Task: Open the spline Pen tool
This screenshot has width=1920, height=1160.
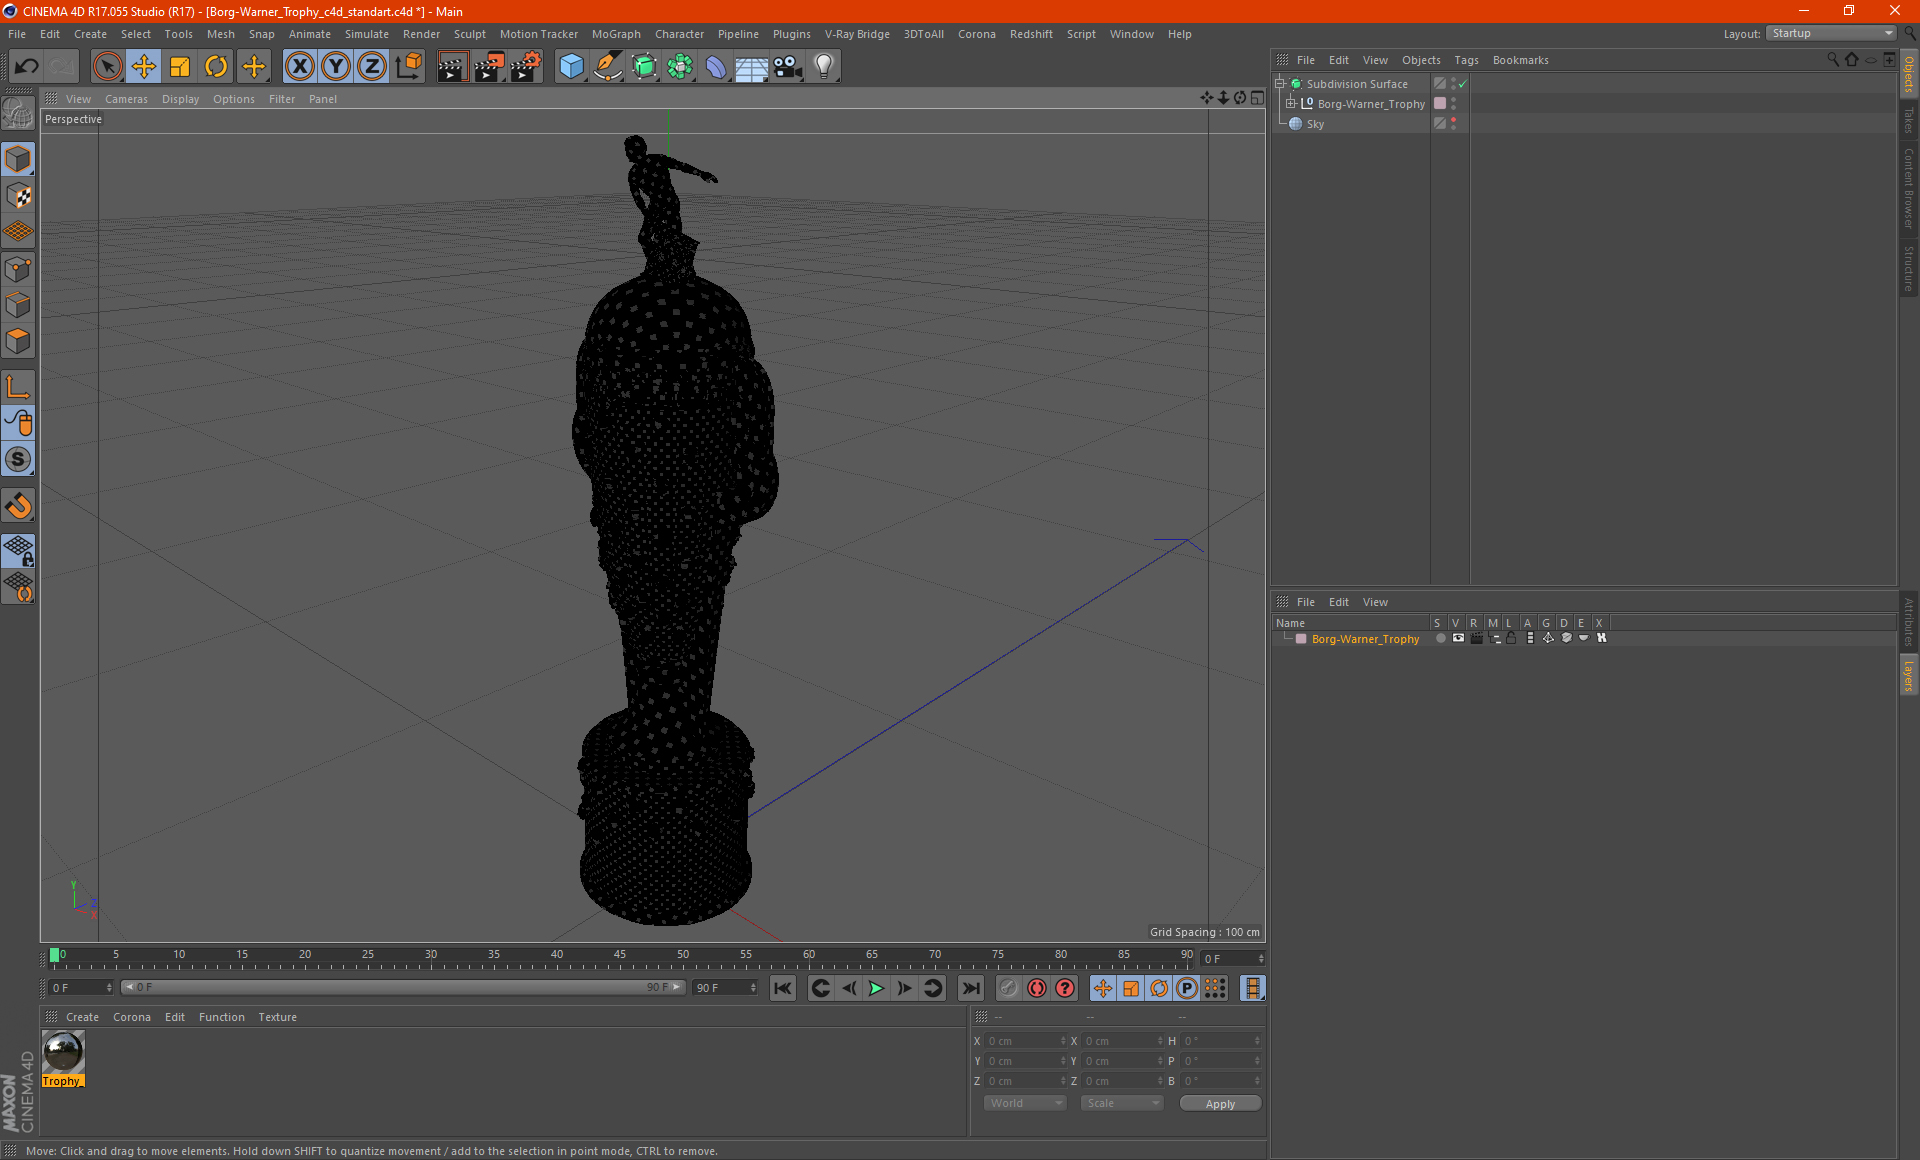Action: (x=607, y=67)
